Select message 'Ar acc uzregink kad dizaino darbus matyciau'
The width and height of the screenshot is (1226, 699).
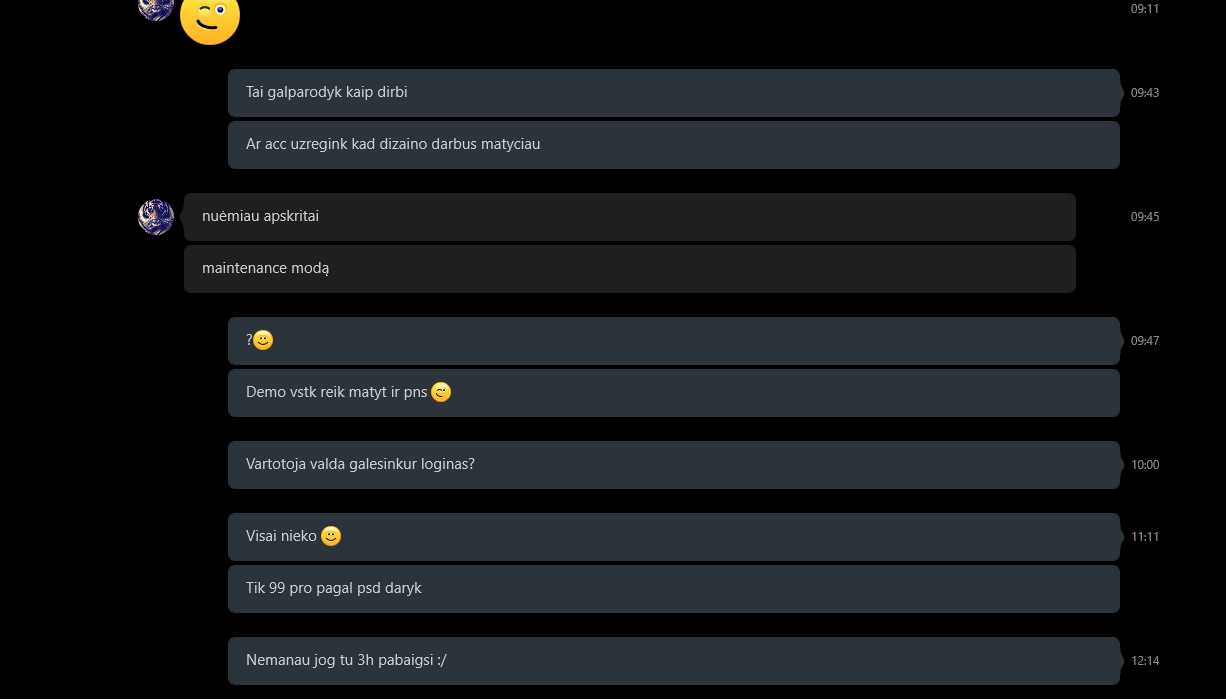[x=674, y=145]
